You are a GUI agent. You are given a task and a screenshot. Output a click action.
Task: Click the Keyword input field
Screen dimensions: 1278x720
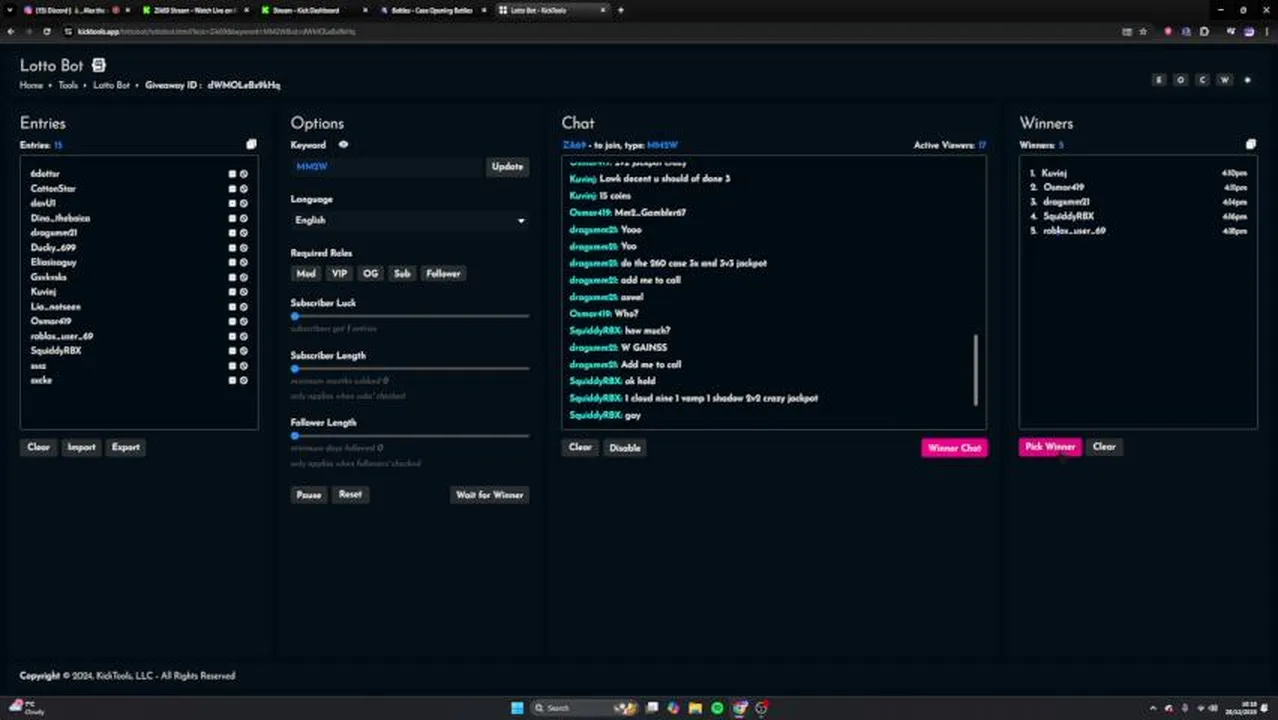tap(388, 167)
